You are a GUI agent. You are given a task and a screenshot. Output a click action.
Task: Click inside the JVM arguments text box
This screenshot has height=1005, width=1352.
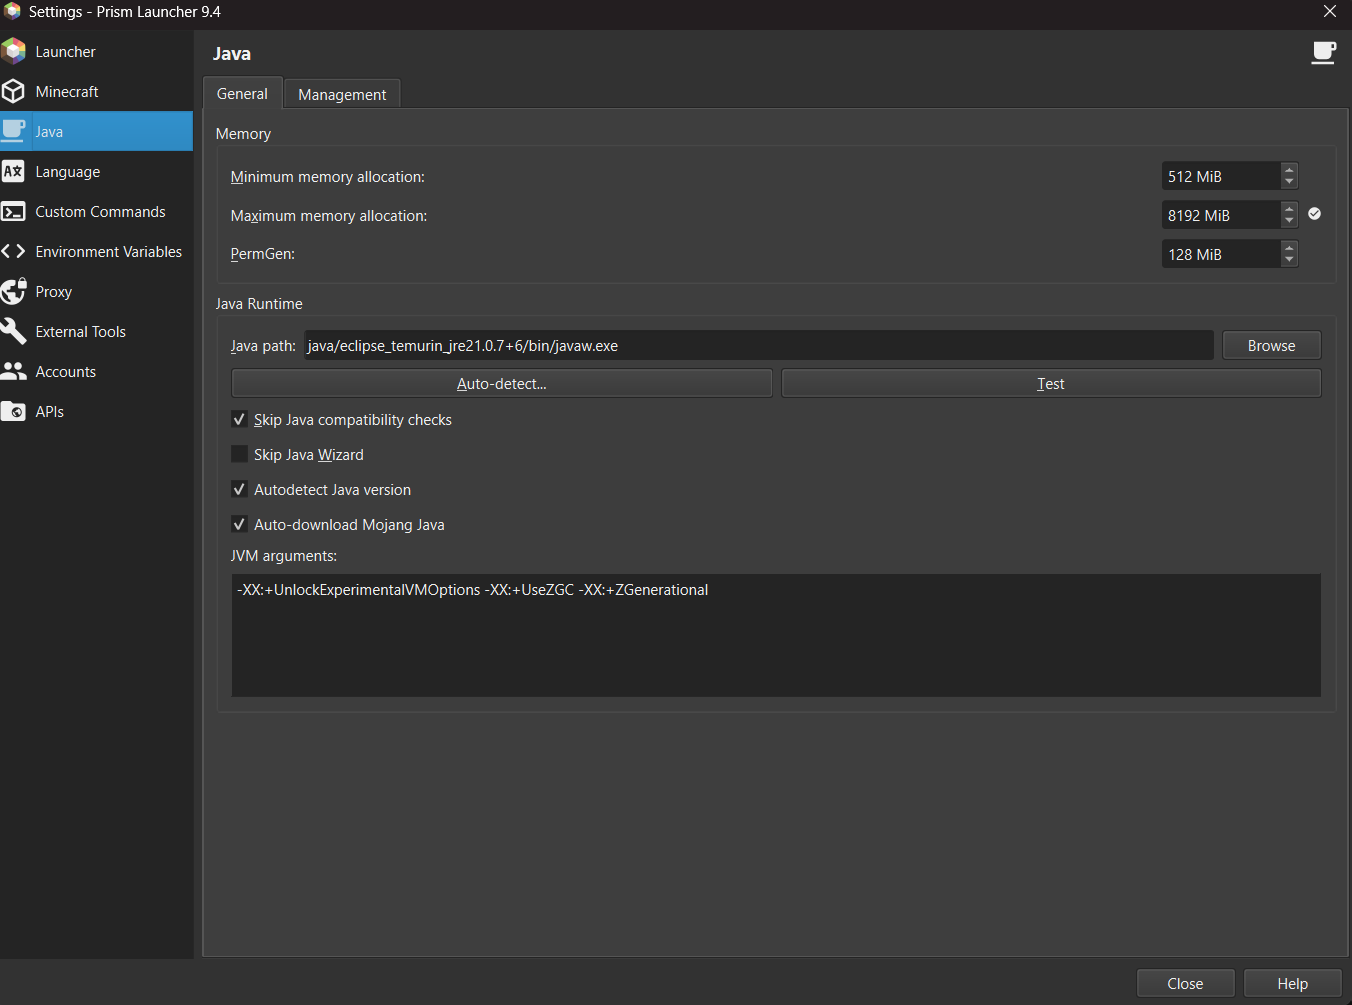click(776, 635)
